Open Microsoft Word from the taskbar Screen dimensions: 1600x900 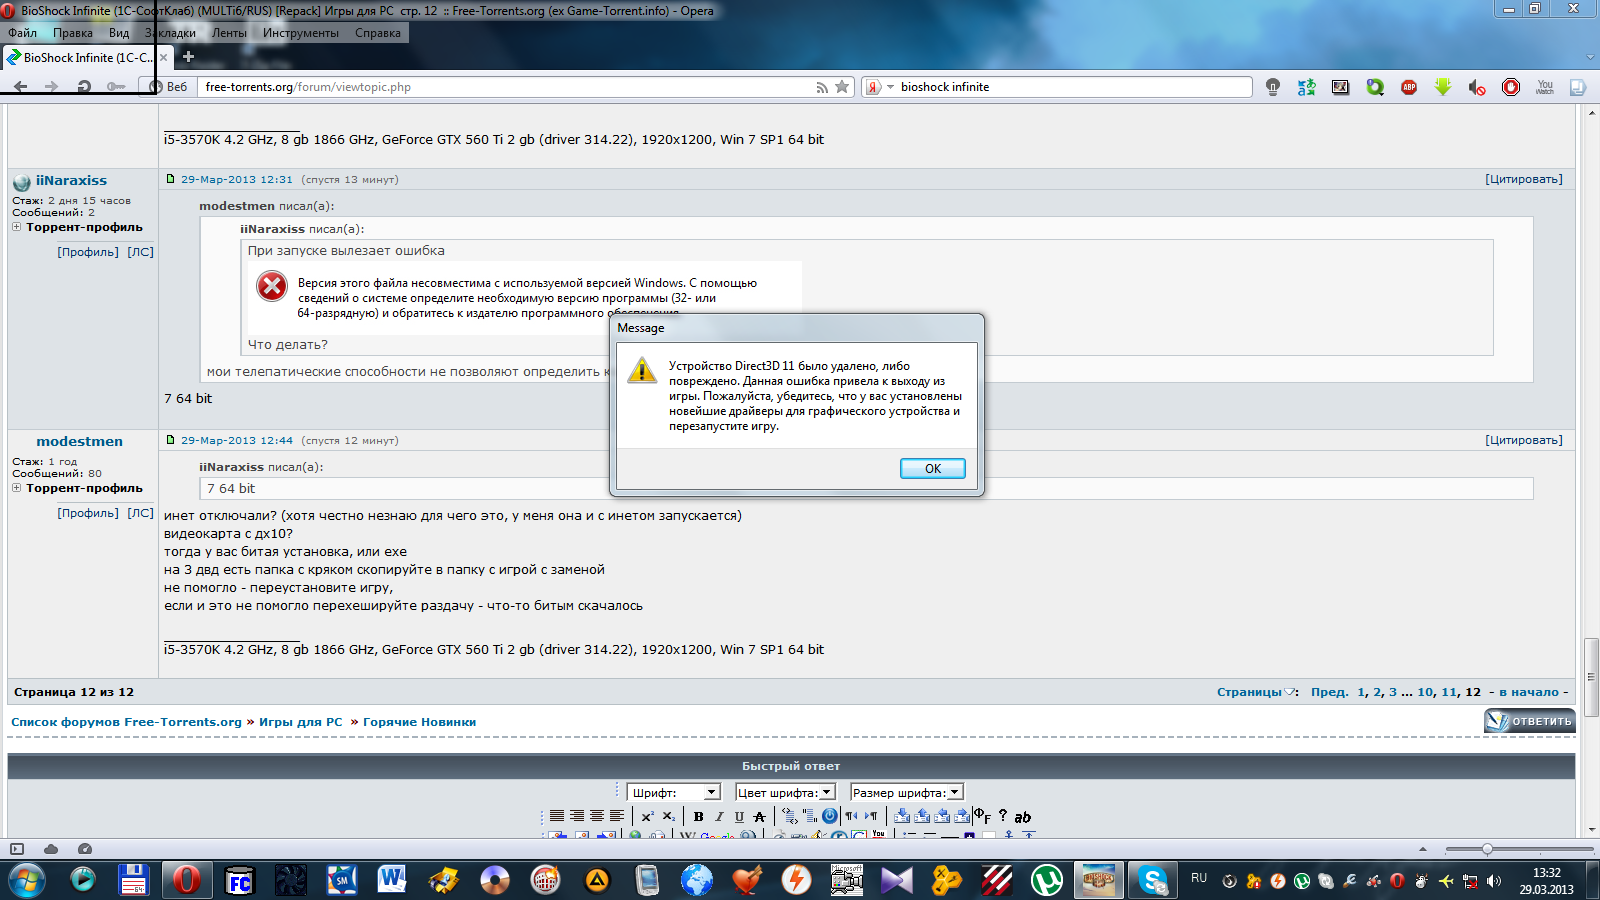(391, 880)
